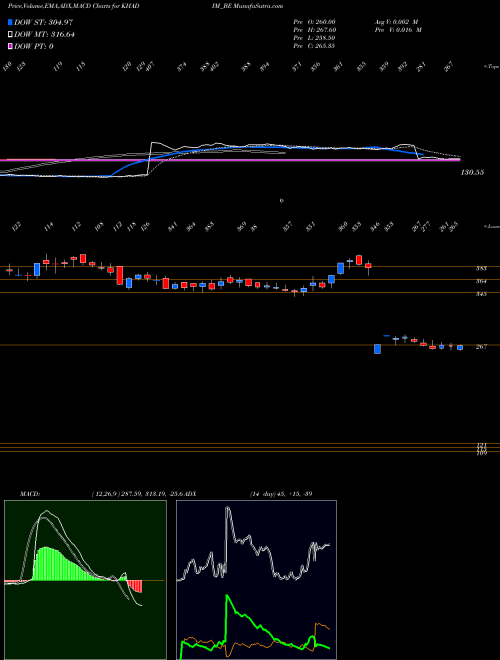This screenshot has height=660, width=500.
Task: Click the 385 price level label
Action: pos(481,268)
